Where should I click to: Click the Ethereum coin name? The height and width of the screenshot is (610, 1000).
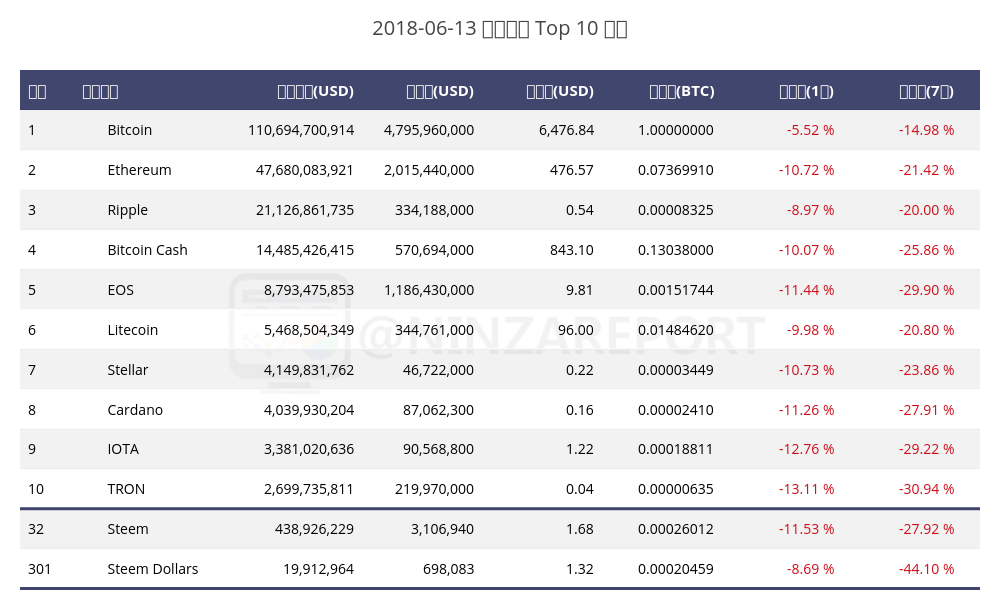[139, 170]
